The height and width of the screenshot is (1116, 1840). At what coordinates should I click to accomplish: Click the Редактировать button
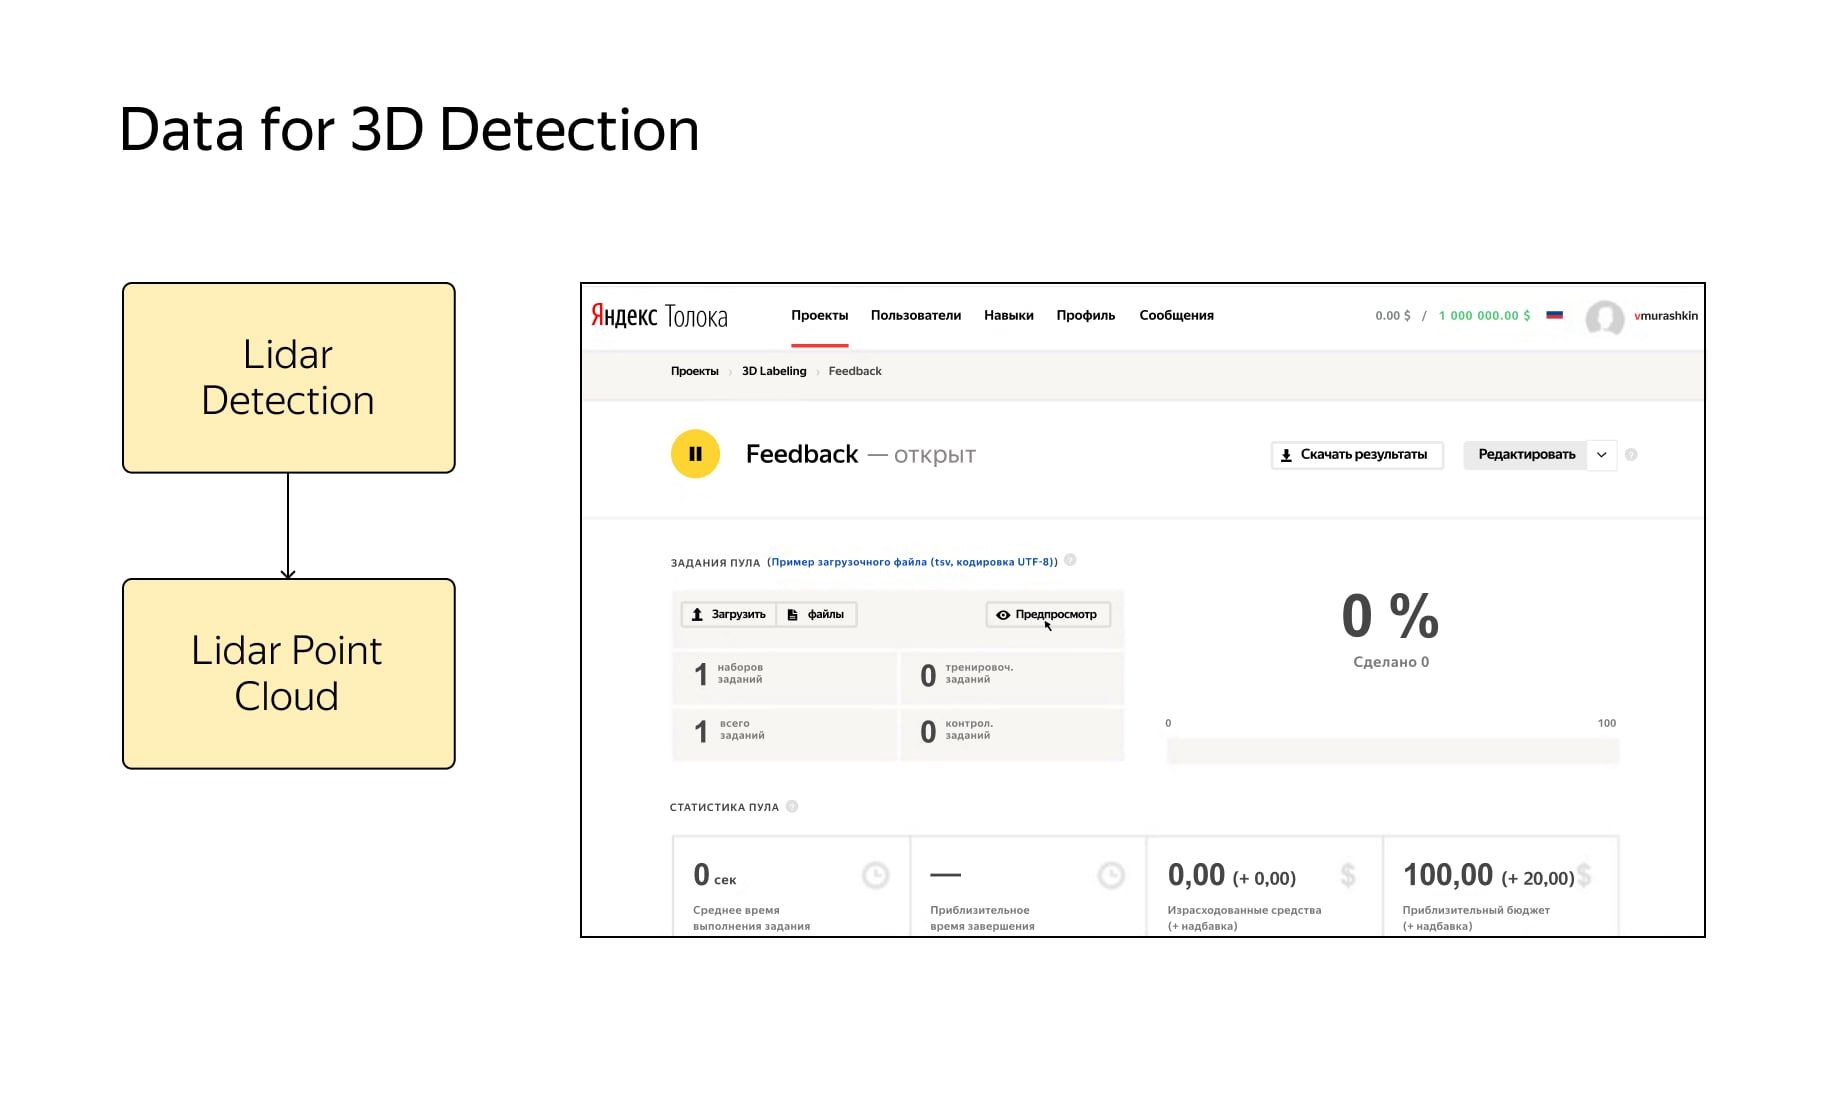tap(1526, 455)
